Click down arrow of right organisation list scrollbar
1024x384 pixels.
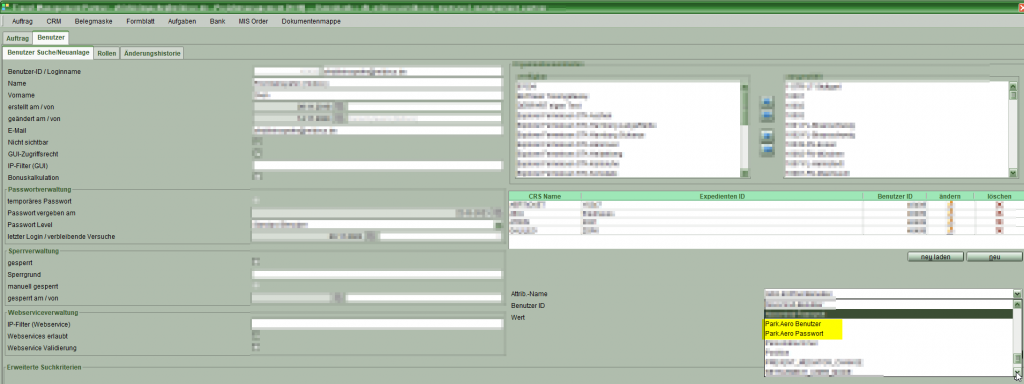(x=1013, y=172)
